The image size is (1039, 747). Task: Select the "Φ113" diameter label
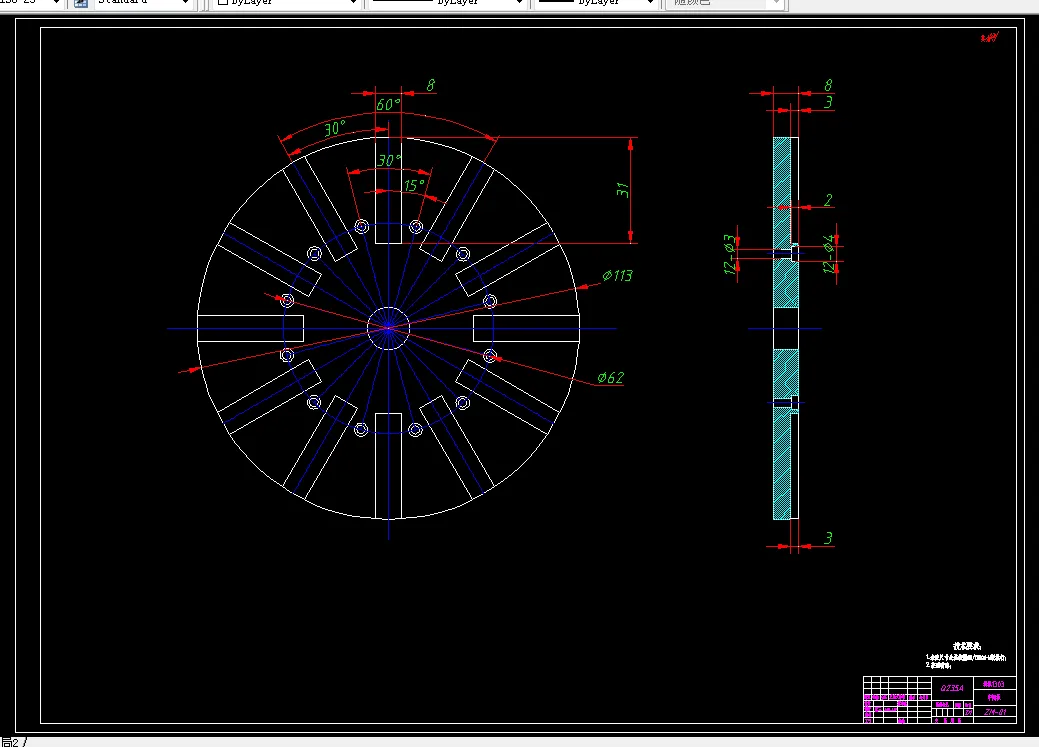pos(617,275)
